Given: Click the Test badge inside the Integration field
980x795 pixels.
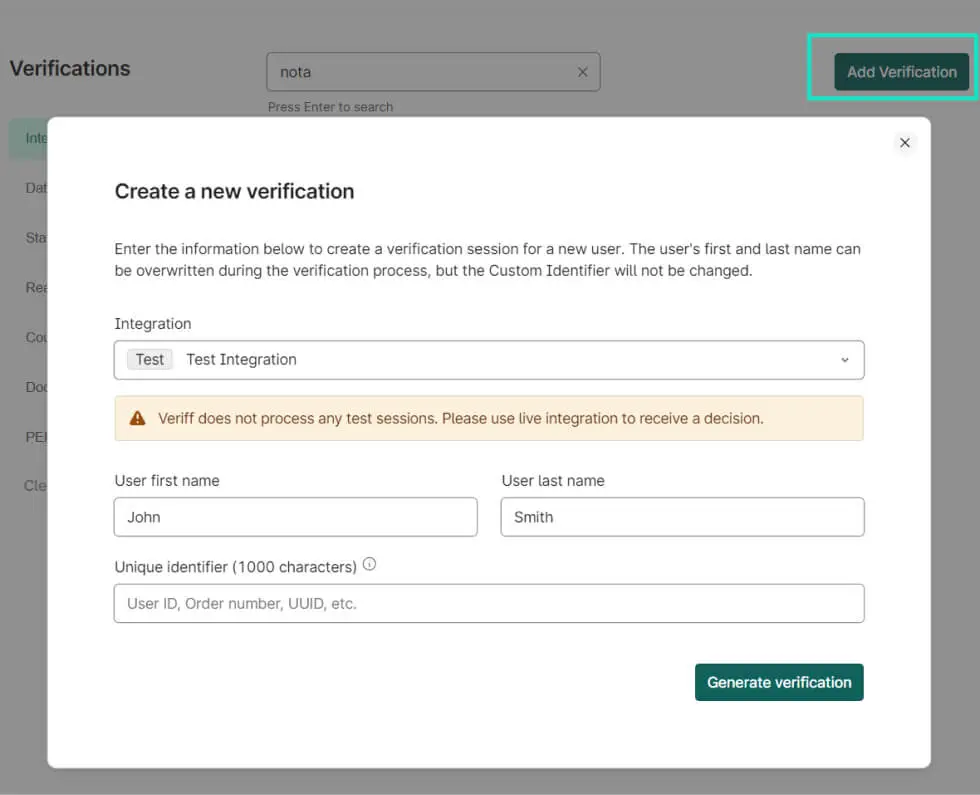Looking at the screenshot, I should tap(149, 359).
